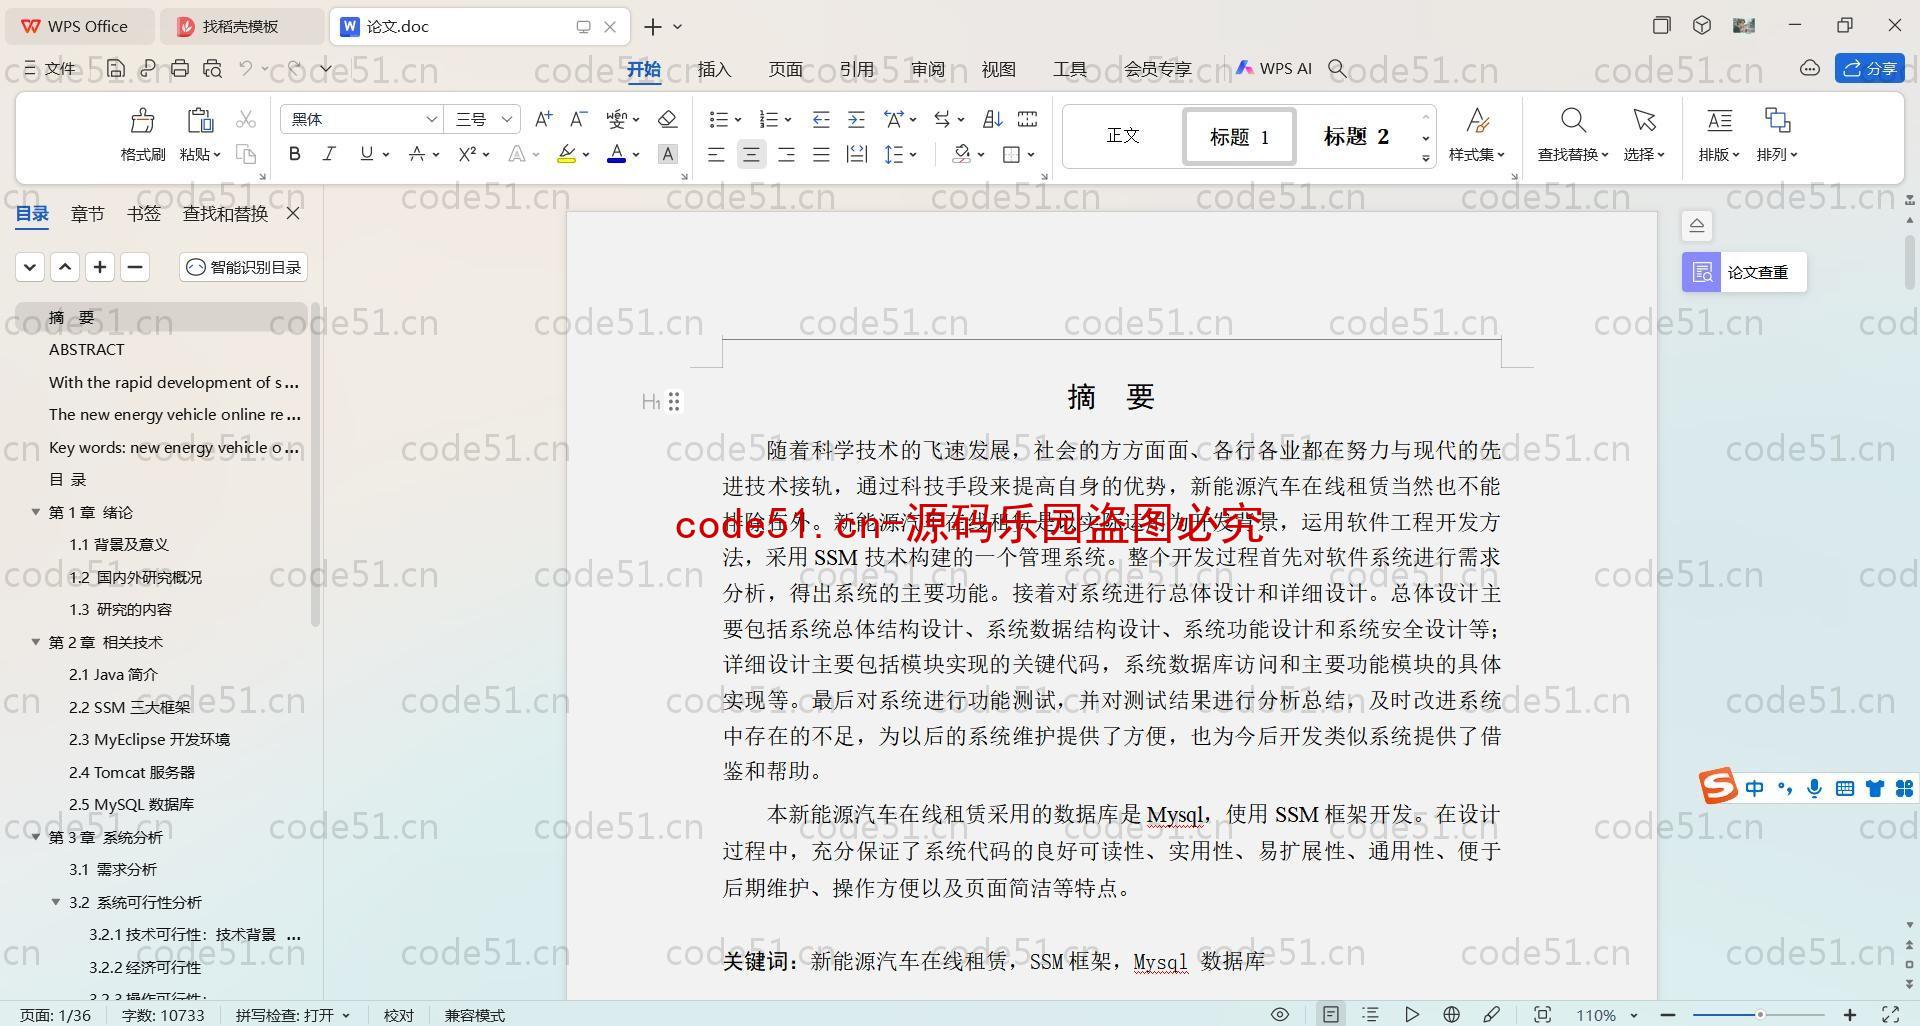Toggle Underline formatting
The width and height of the screenshot is (1920, 1026).
366,154
